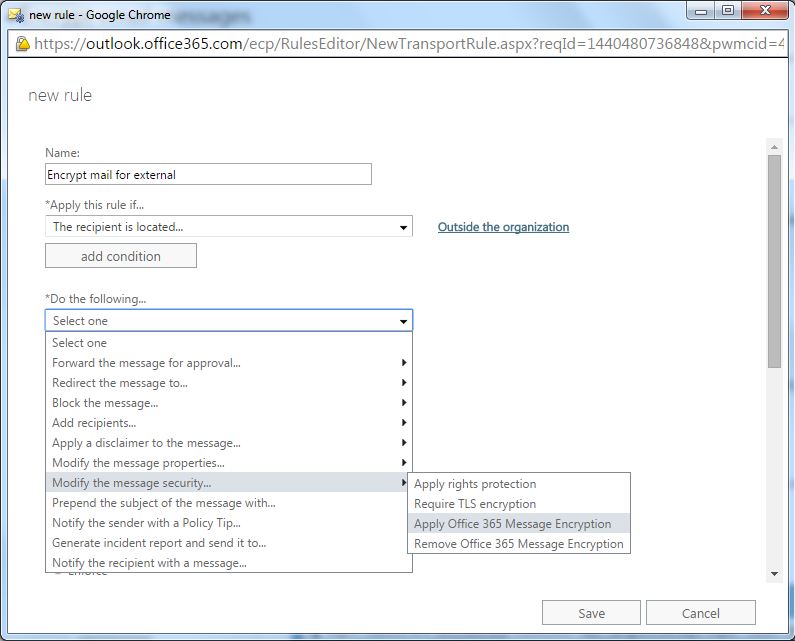Click inside the rule Name field
The height and width of the screenshot is (641, 795).
pyautogui.click(x=208, y=174)
